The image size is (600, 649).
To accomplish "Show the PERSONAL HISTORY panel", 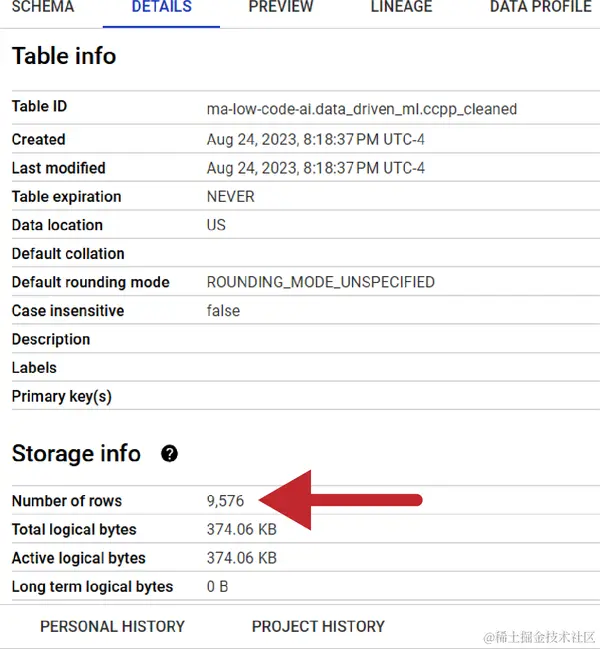I will point(112,626).
